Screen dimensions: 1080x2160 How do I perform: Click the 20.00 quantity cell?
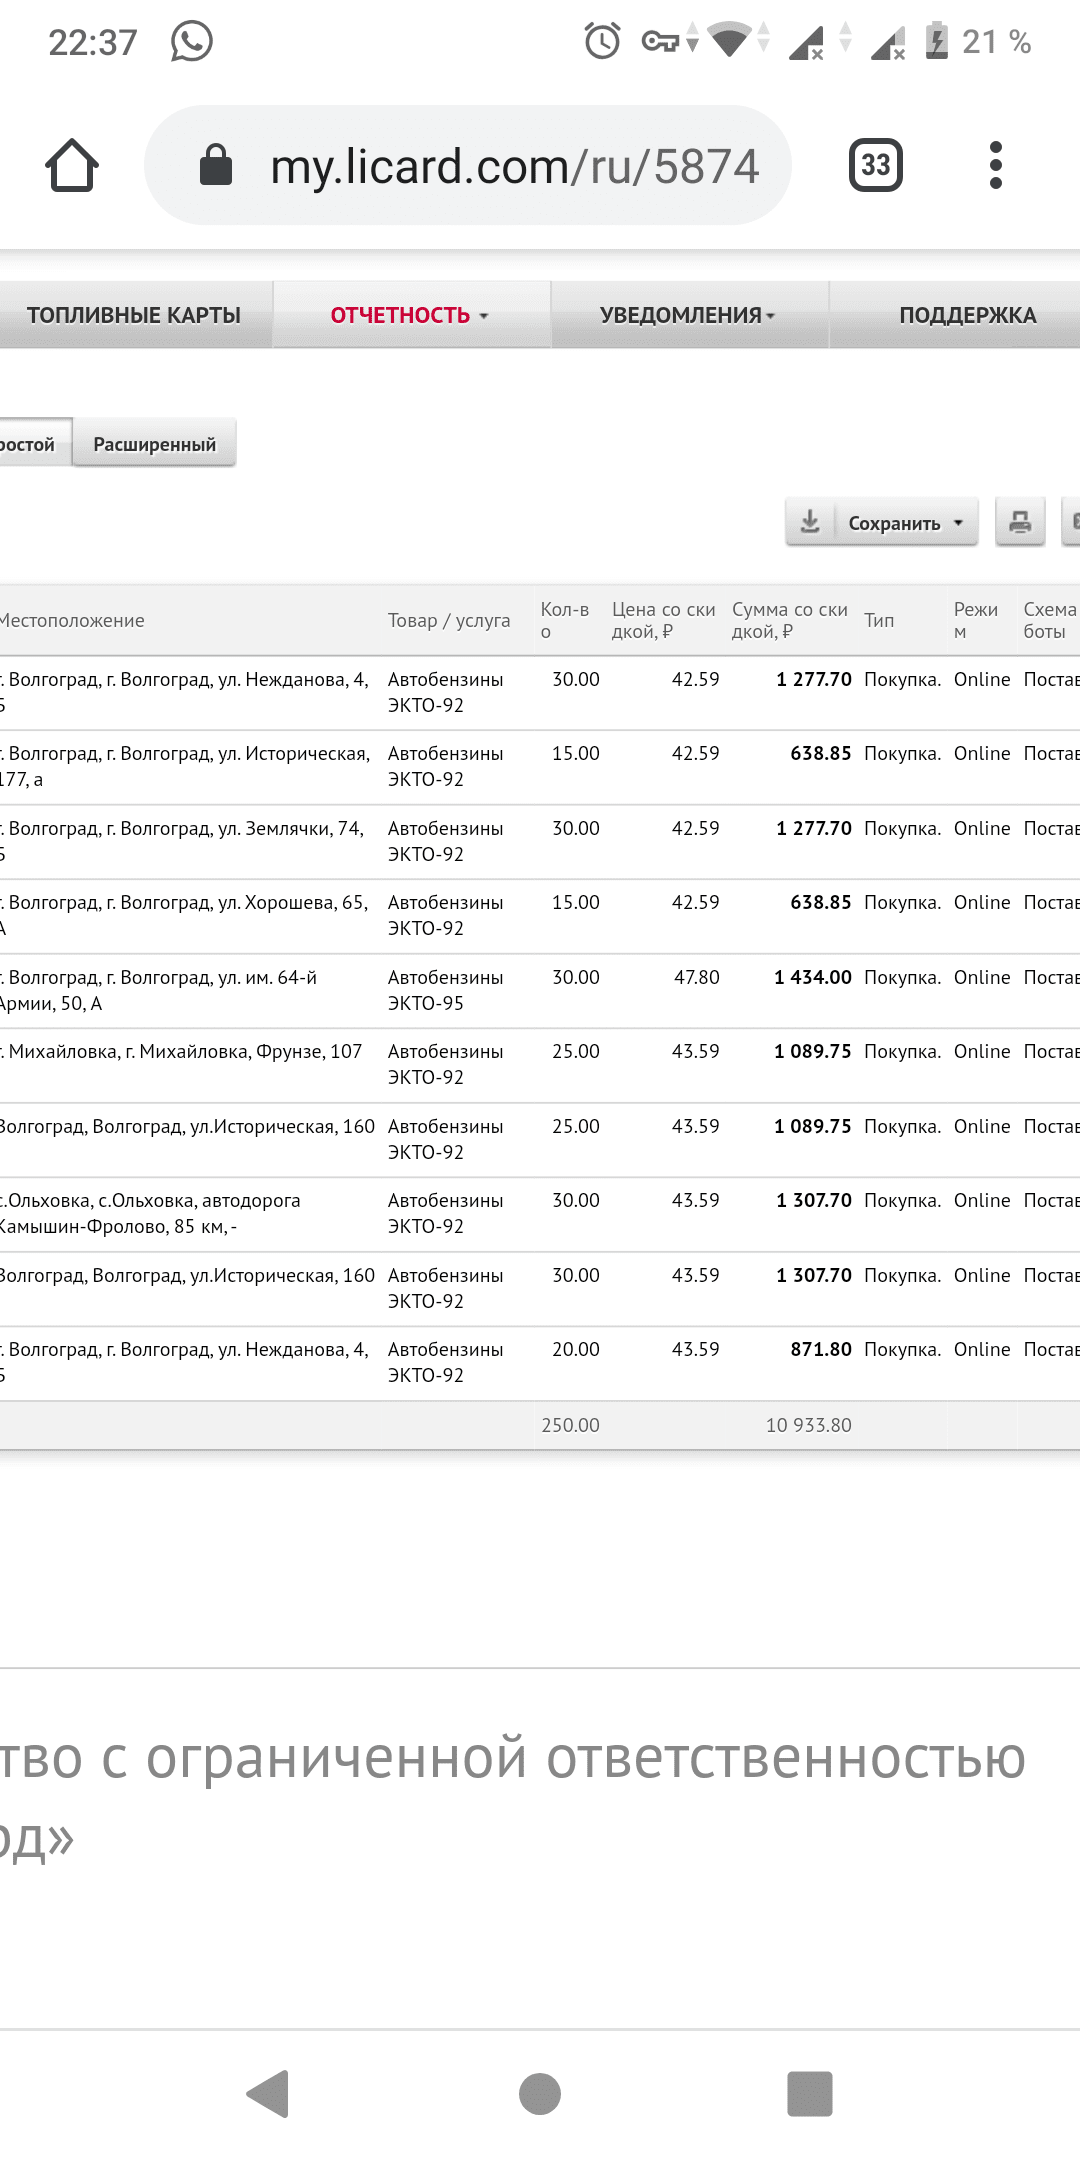click(576, 1349)
